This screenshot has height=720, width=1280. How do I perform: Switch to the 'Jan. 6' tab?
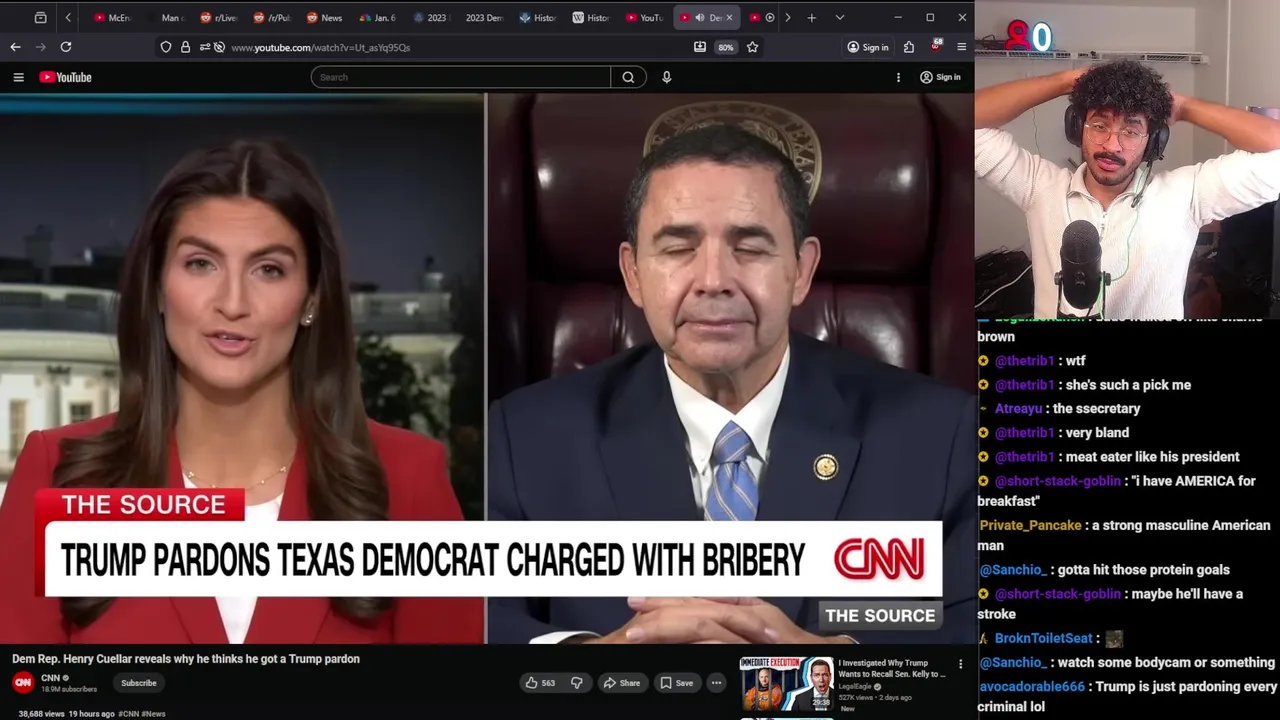(x=378, y=17)
